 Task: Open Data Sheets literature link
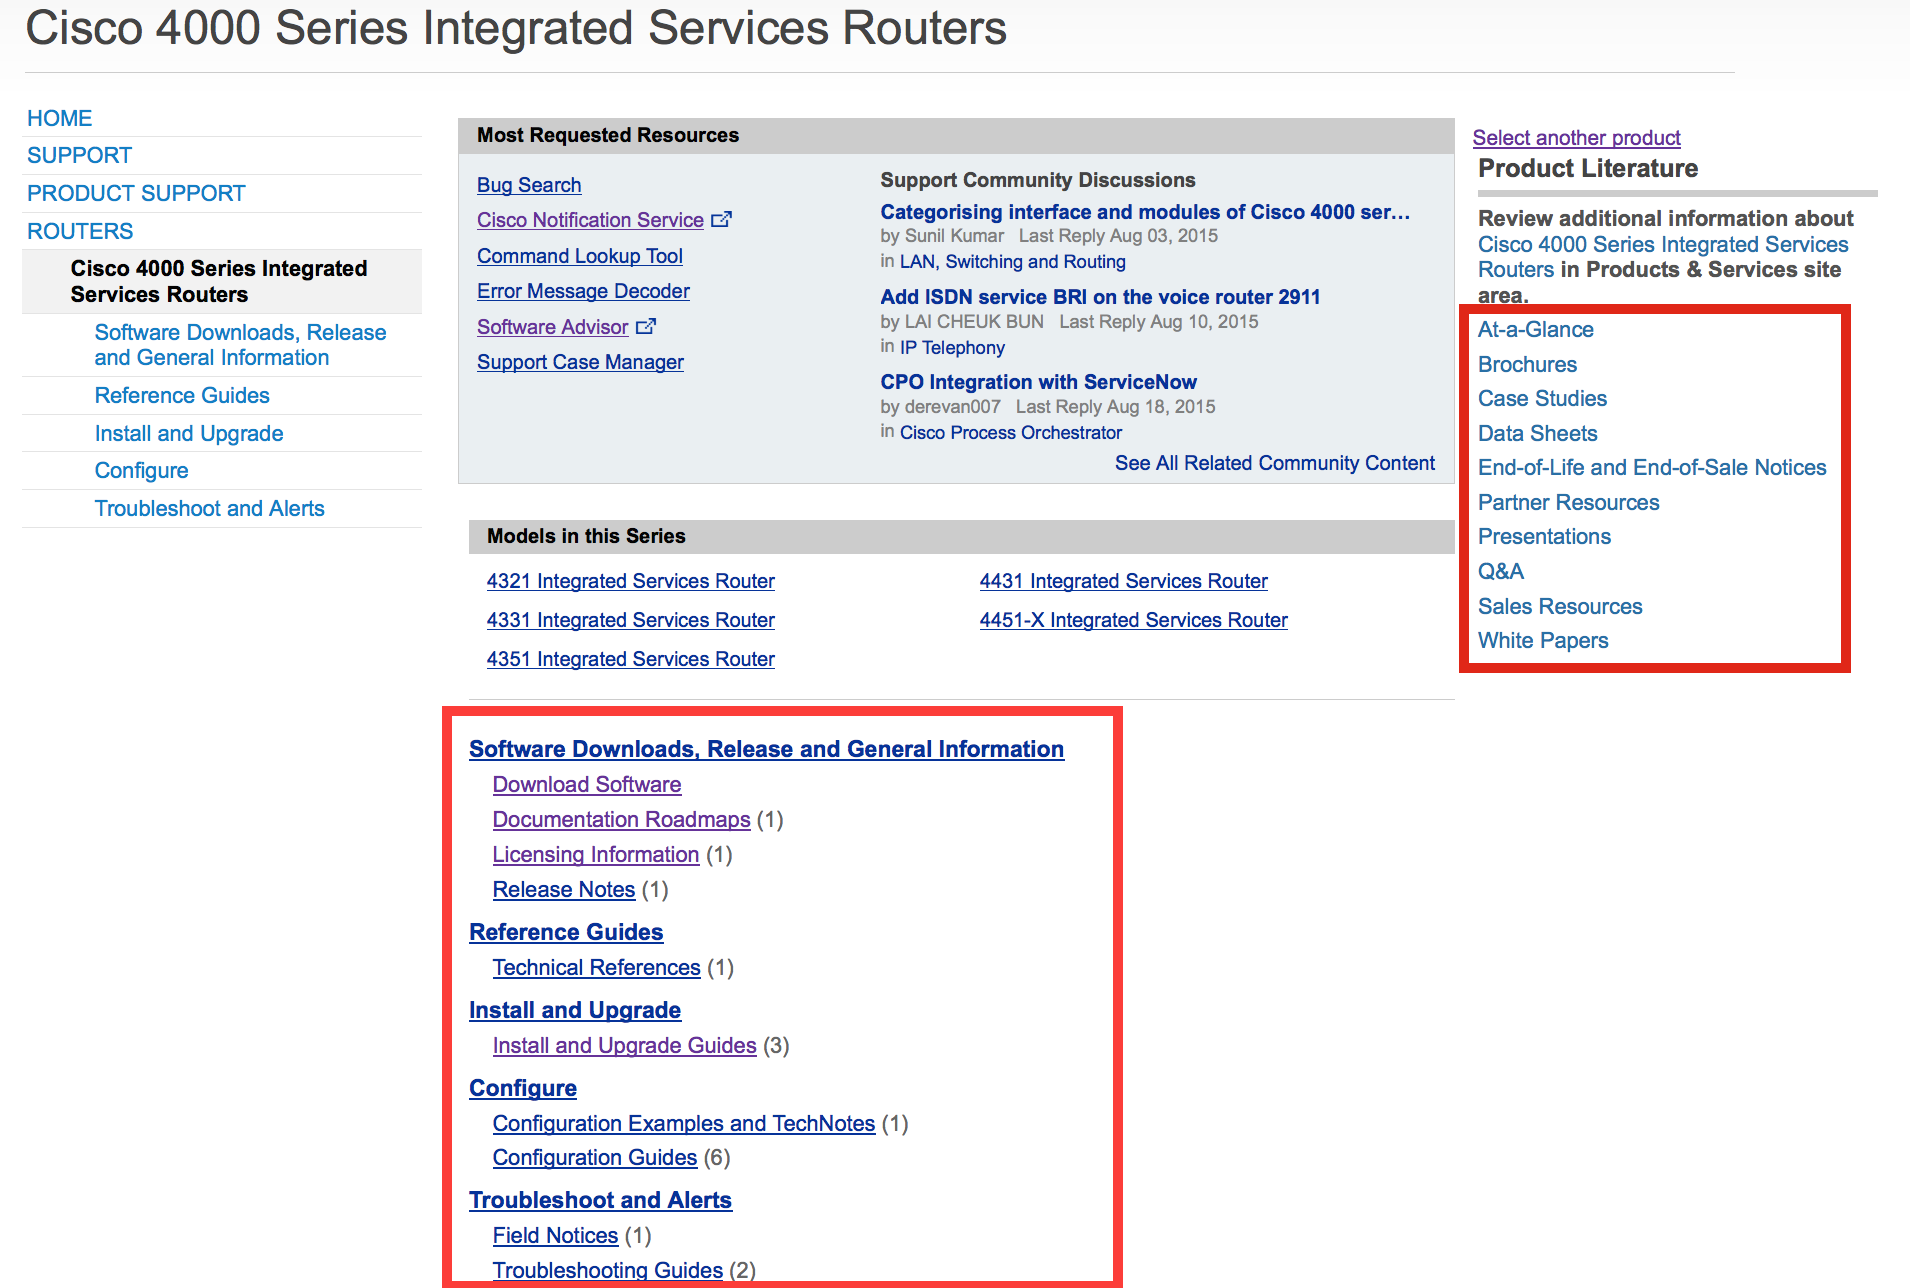pyautogui.click(x=1537, y=434)
